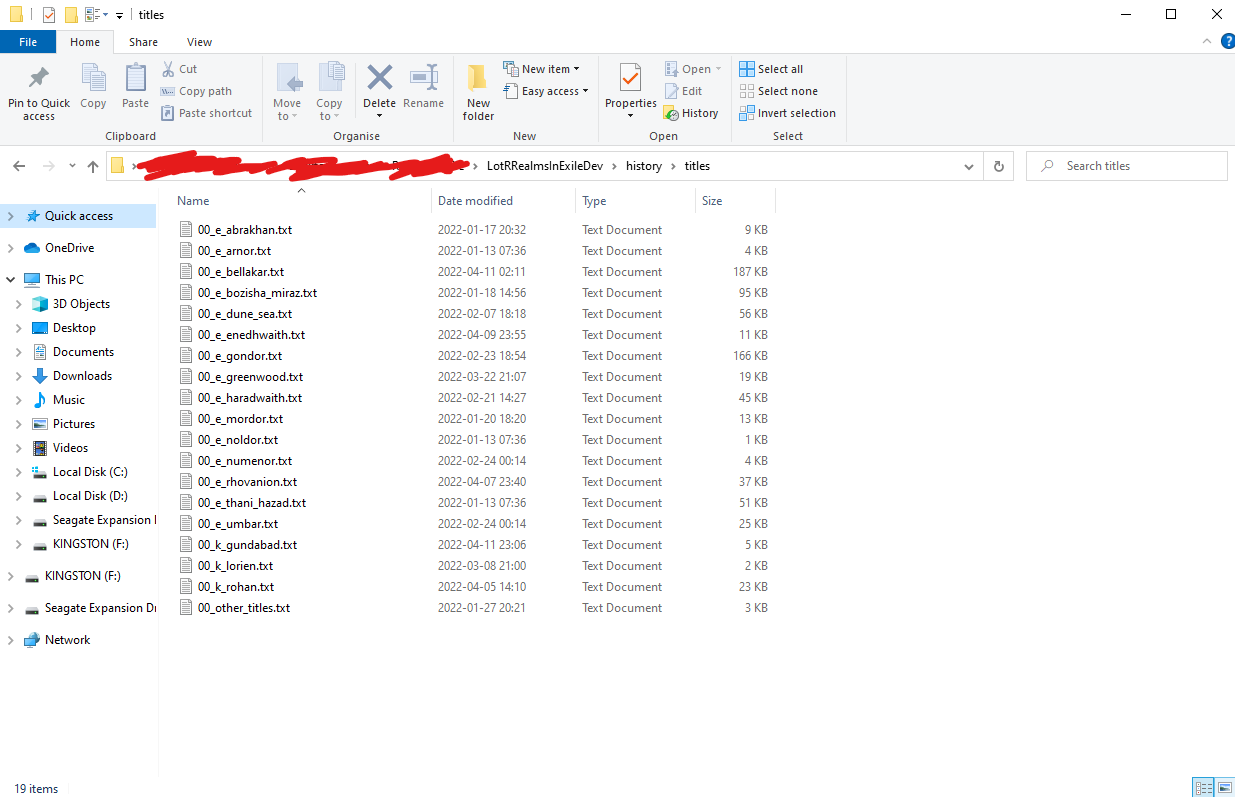Sort by the Name column header

[x=301, y=200]
